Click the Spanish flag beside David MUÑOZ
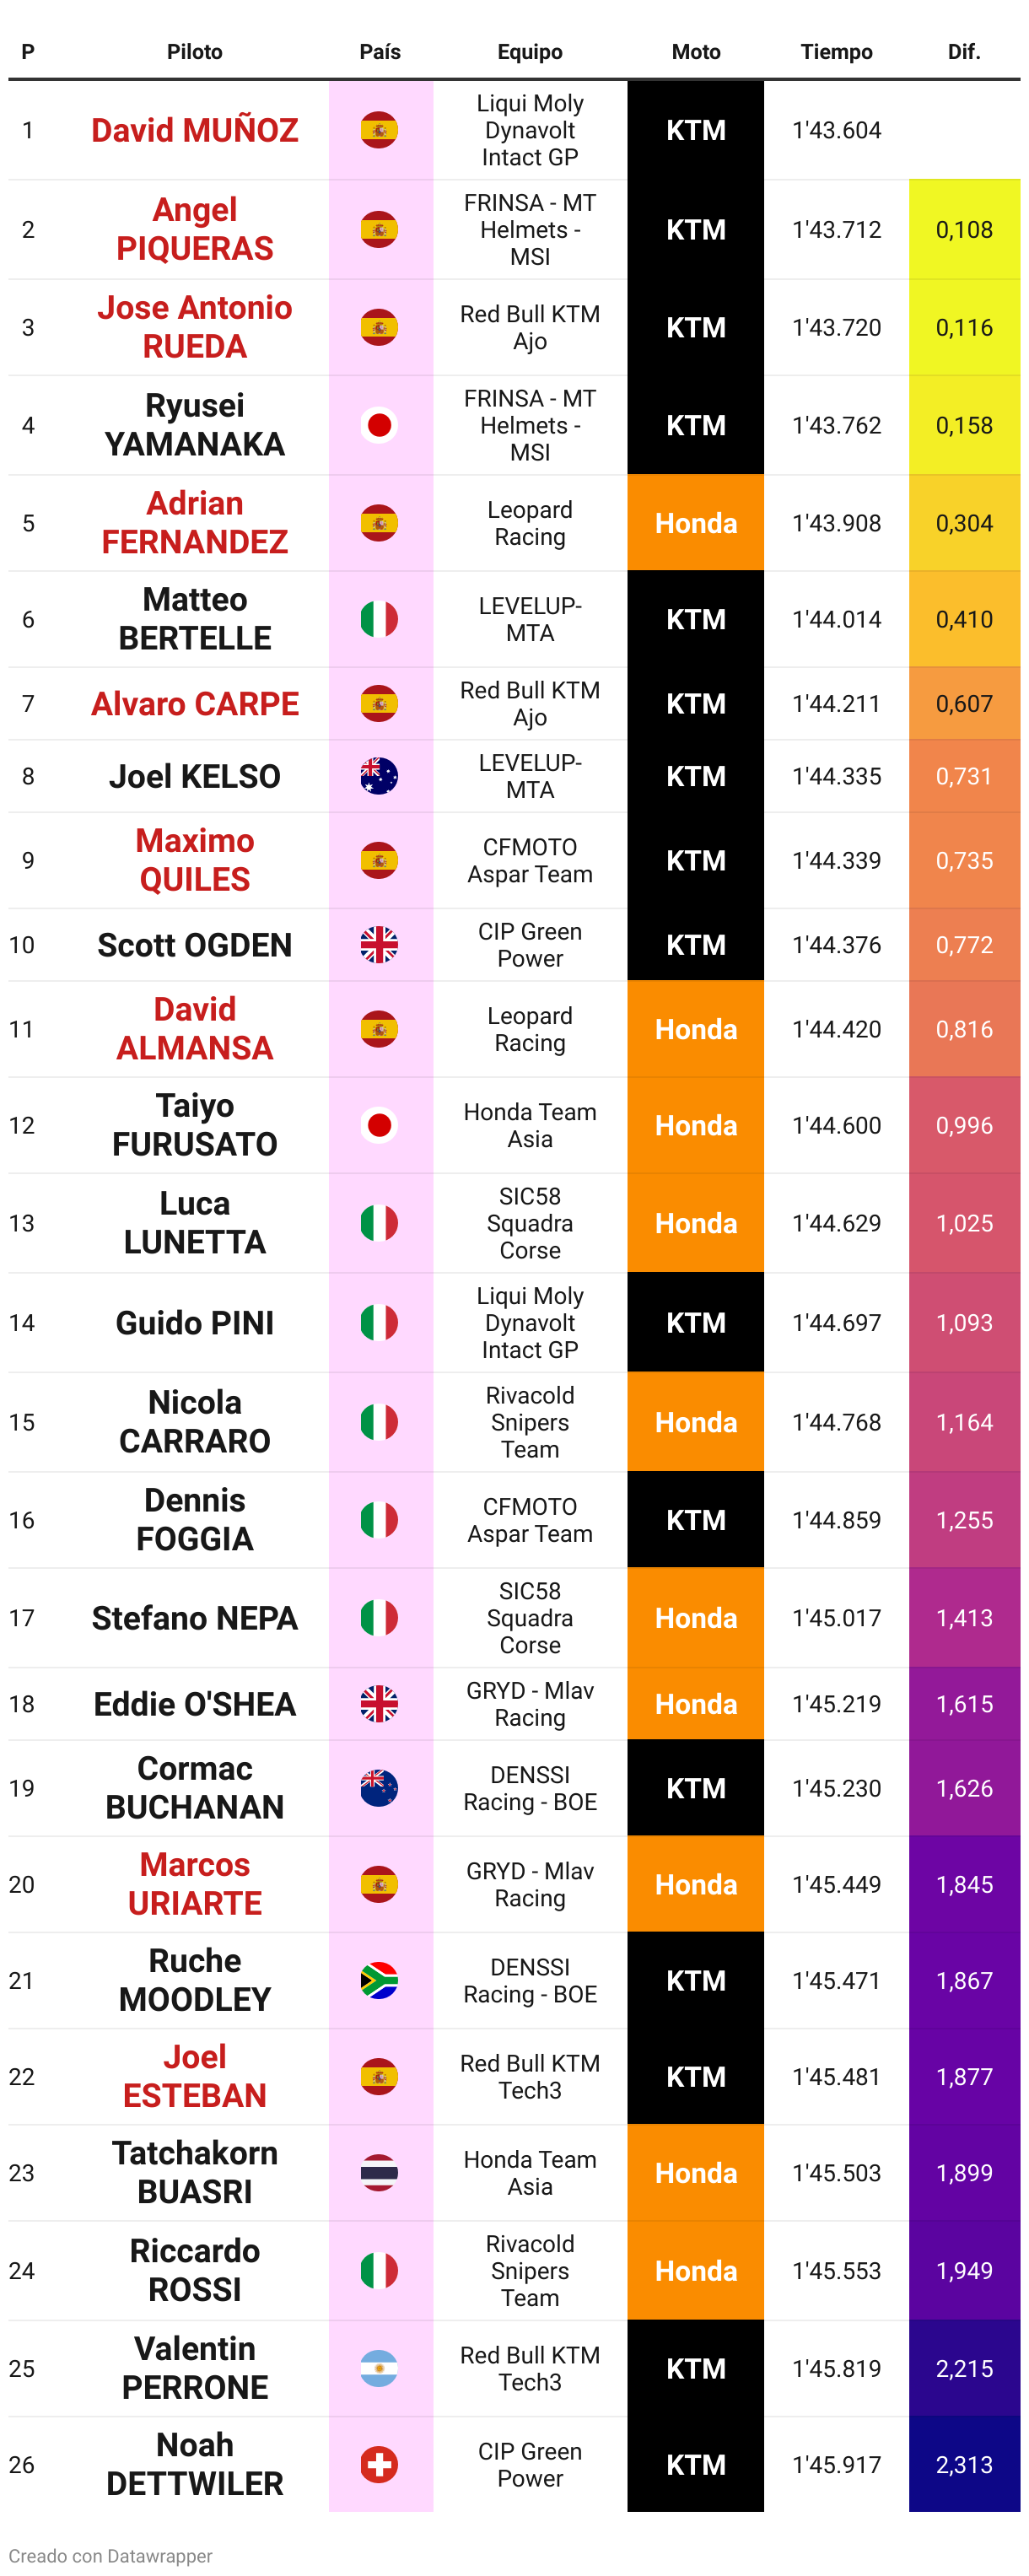The width and height of the screenshot is (1029, 2576). coord(379,130)
